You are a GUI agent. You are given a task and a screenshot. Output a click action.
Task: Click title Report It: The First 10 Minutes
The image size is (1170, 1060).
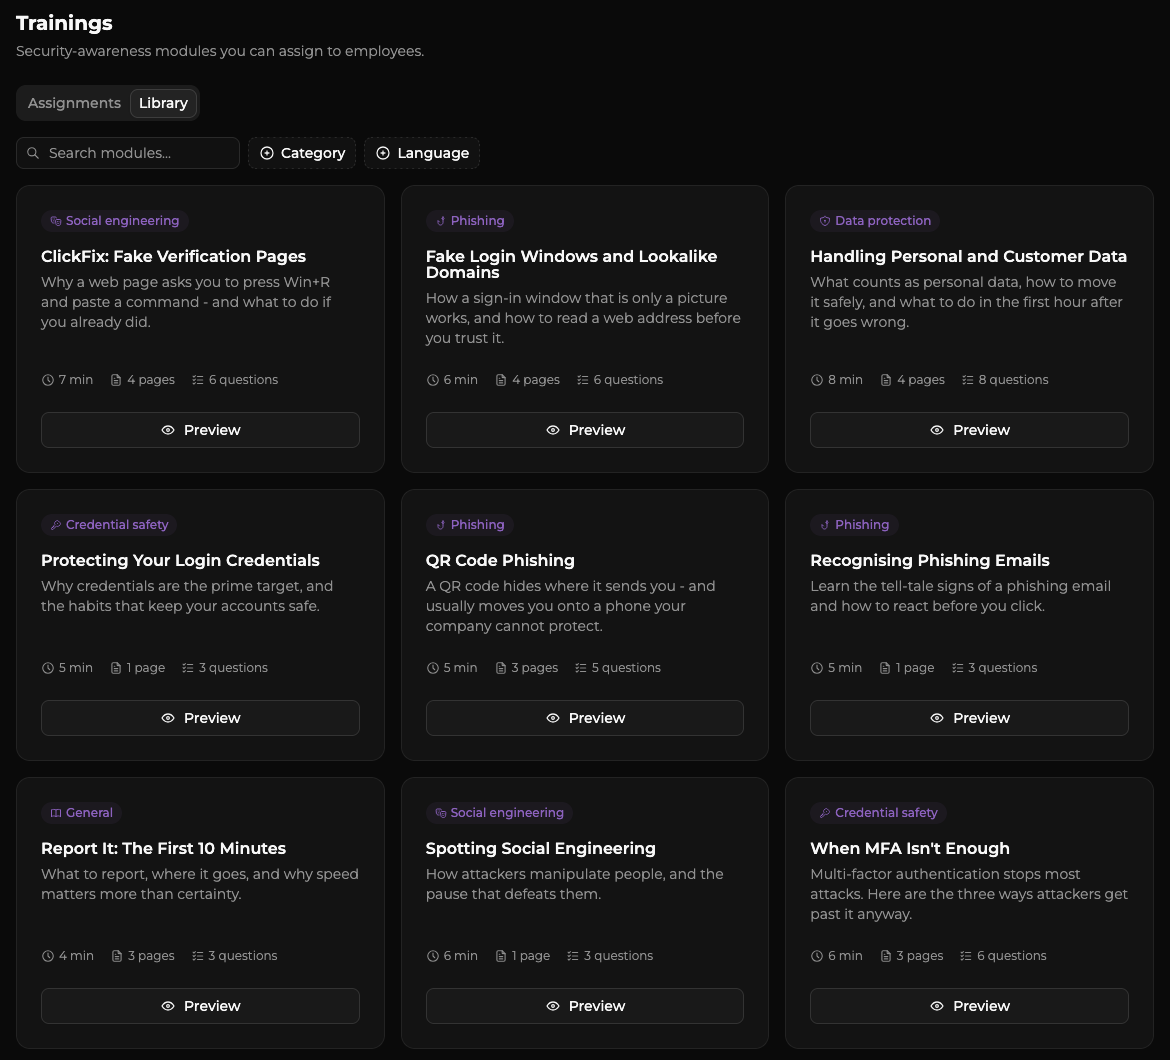[x=163, y=848]
